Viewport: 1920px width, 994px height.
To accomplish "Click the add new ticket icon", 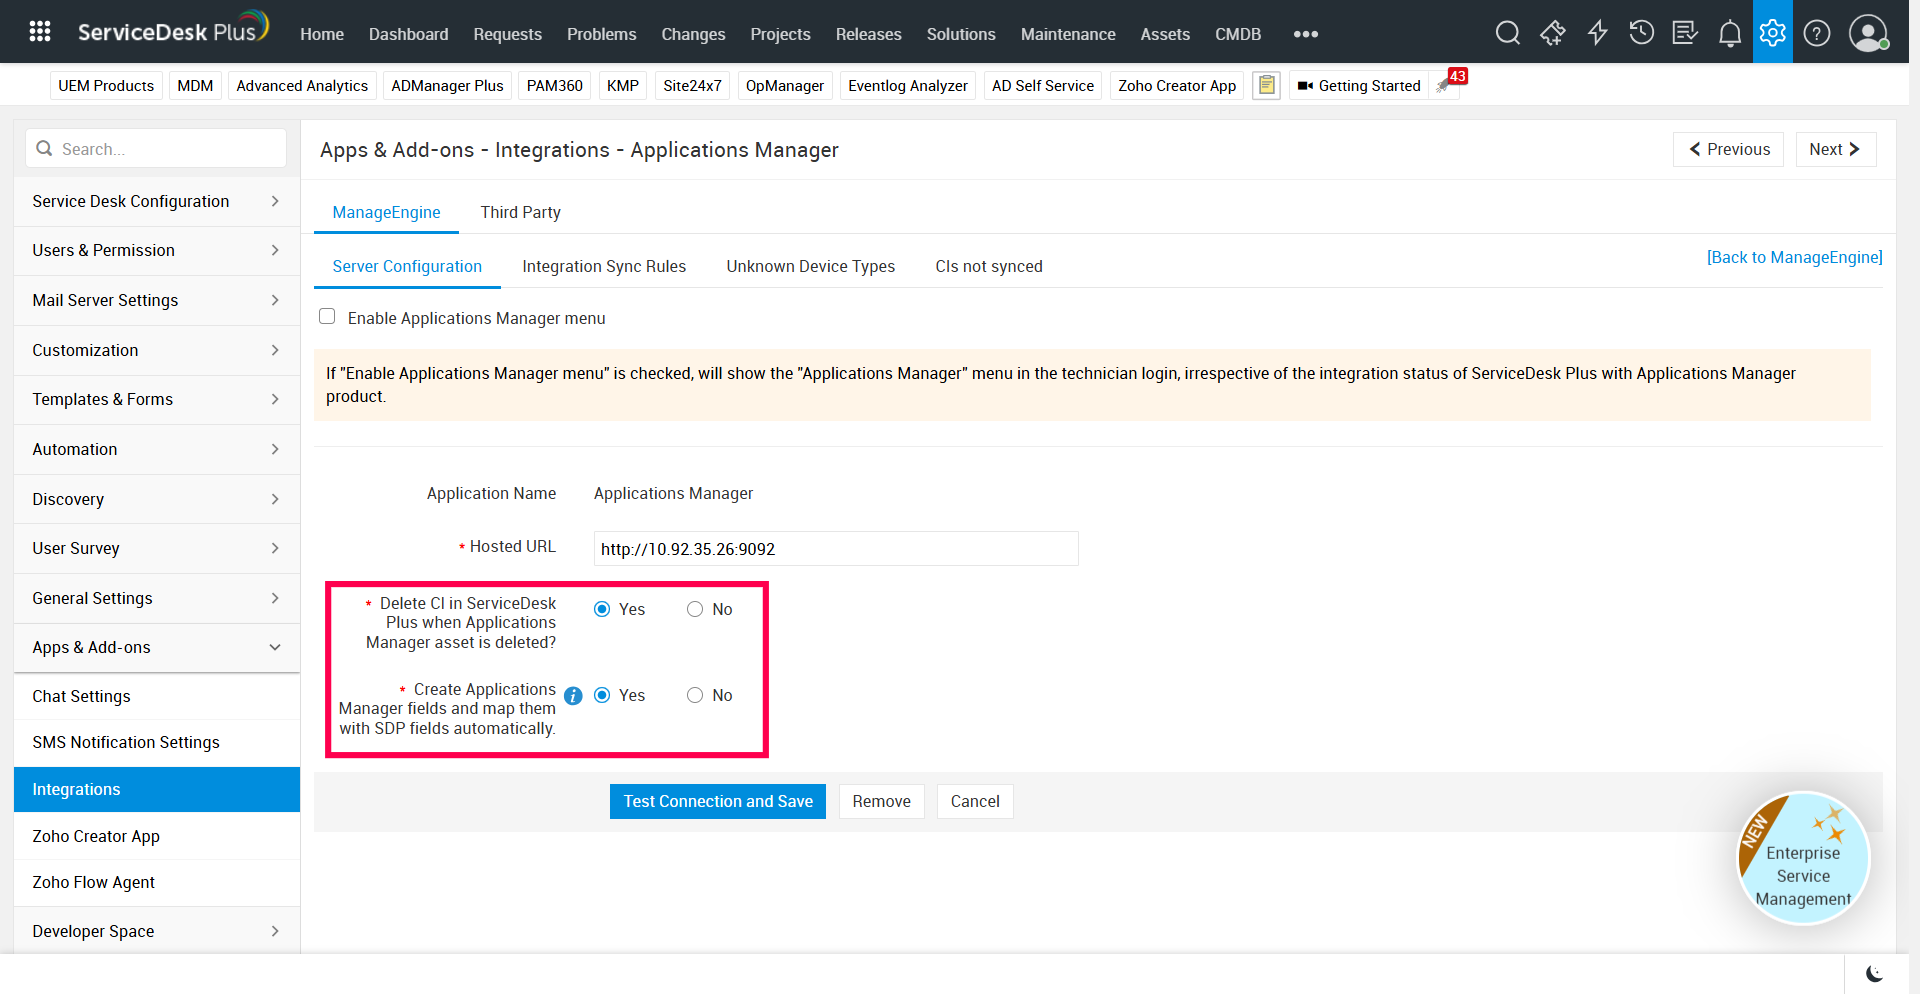I will point(1552,33).
